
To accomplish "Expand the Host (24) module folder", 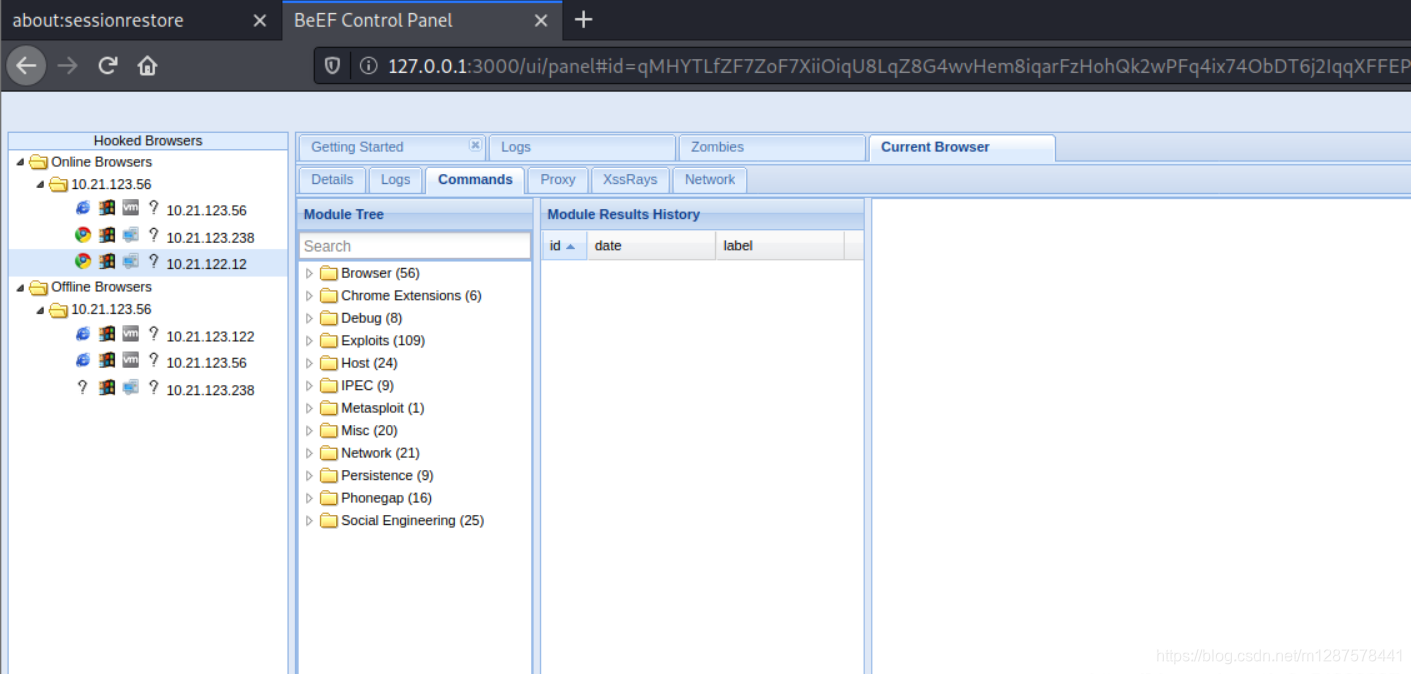I will point(309,363).
